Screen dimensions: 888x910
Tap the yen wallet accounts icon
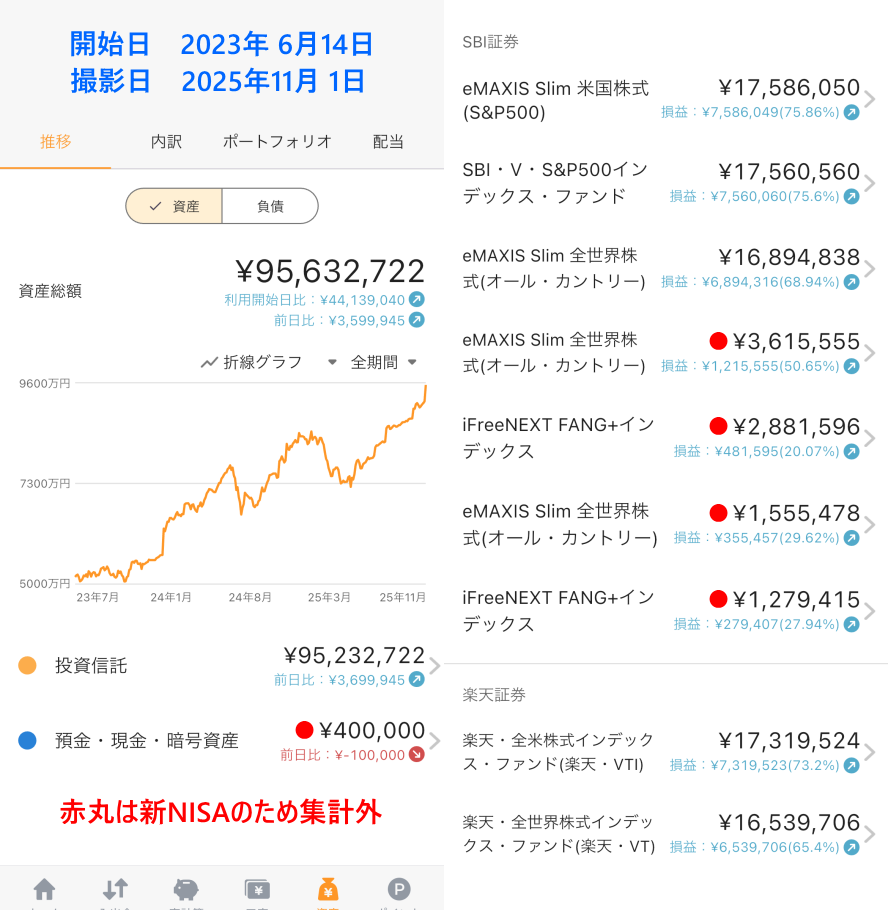coord(257,889)
